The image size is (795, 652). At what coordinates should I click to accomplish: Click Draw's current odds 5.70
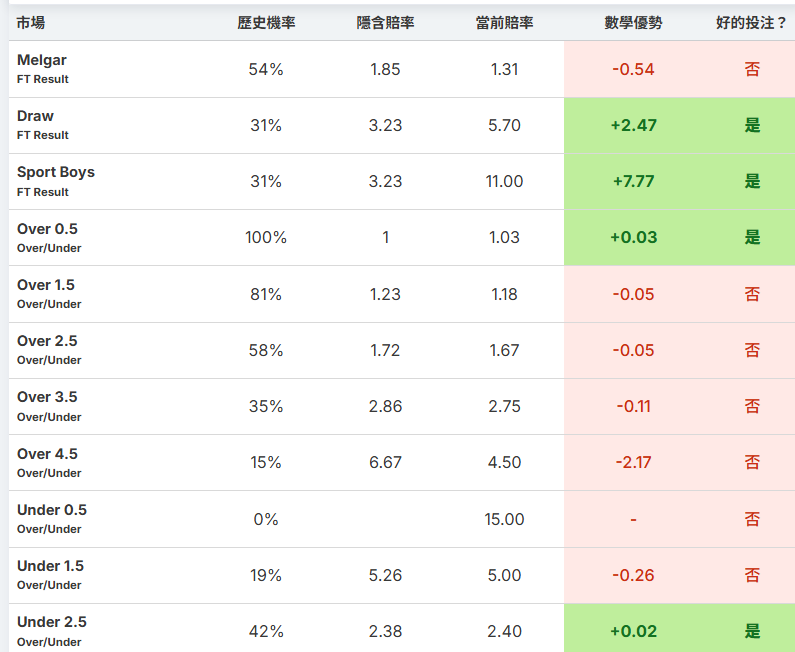(x=504, y=125)
